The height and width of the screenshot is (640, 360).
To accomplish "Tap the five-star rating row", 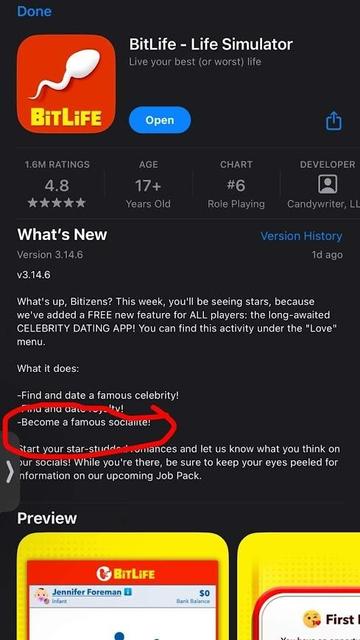I will pos(57,203).
